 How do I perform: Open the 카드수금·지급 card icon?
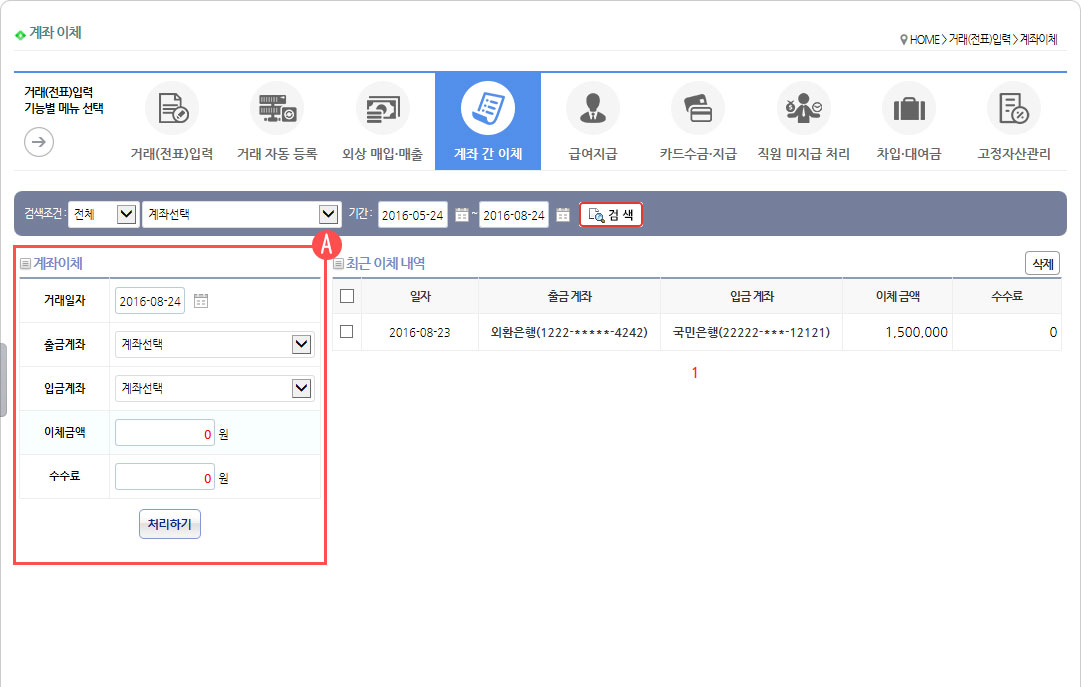[x=698, y=108]
